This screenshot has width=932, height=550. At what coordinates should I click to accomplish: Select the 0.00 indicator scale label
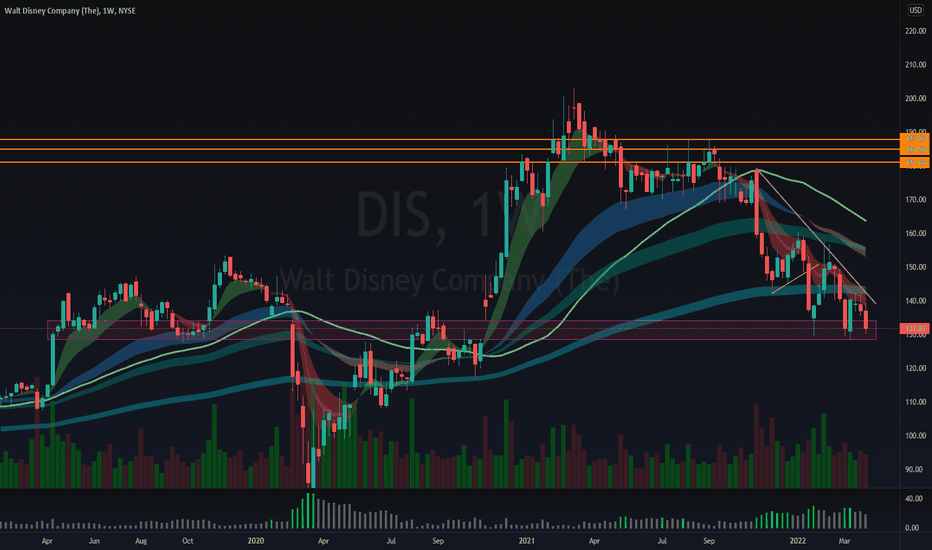[x=912, y=528]
